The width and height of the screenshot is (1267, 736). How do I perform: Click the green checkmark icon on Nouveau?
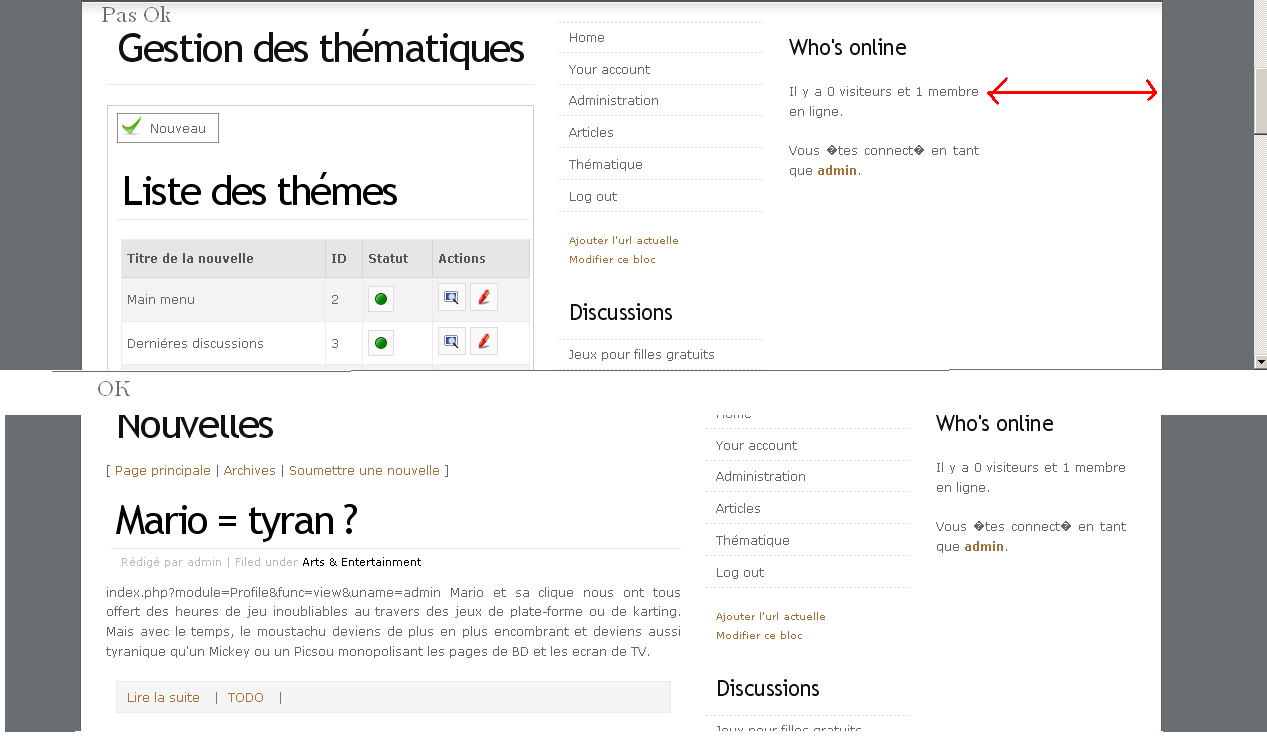[131, 127]
